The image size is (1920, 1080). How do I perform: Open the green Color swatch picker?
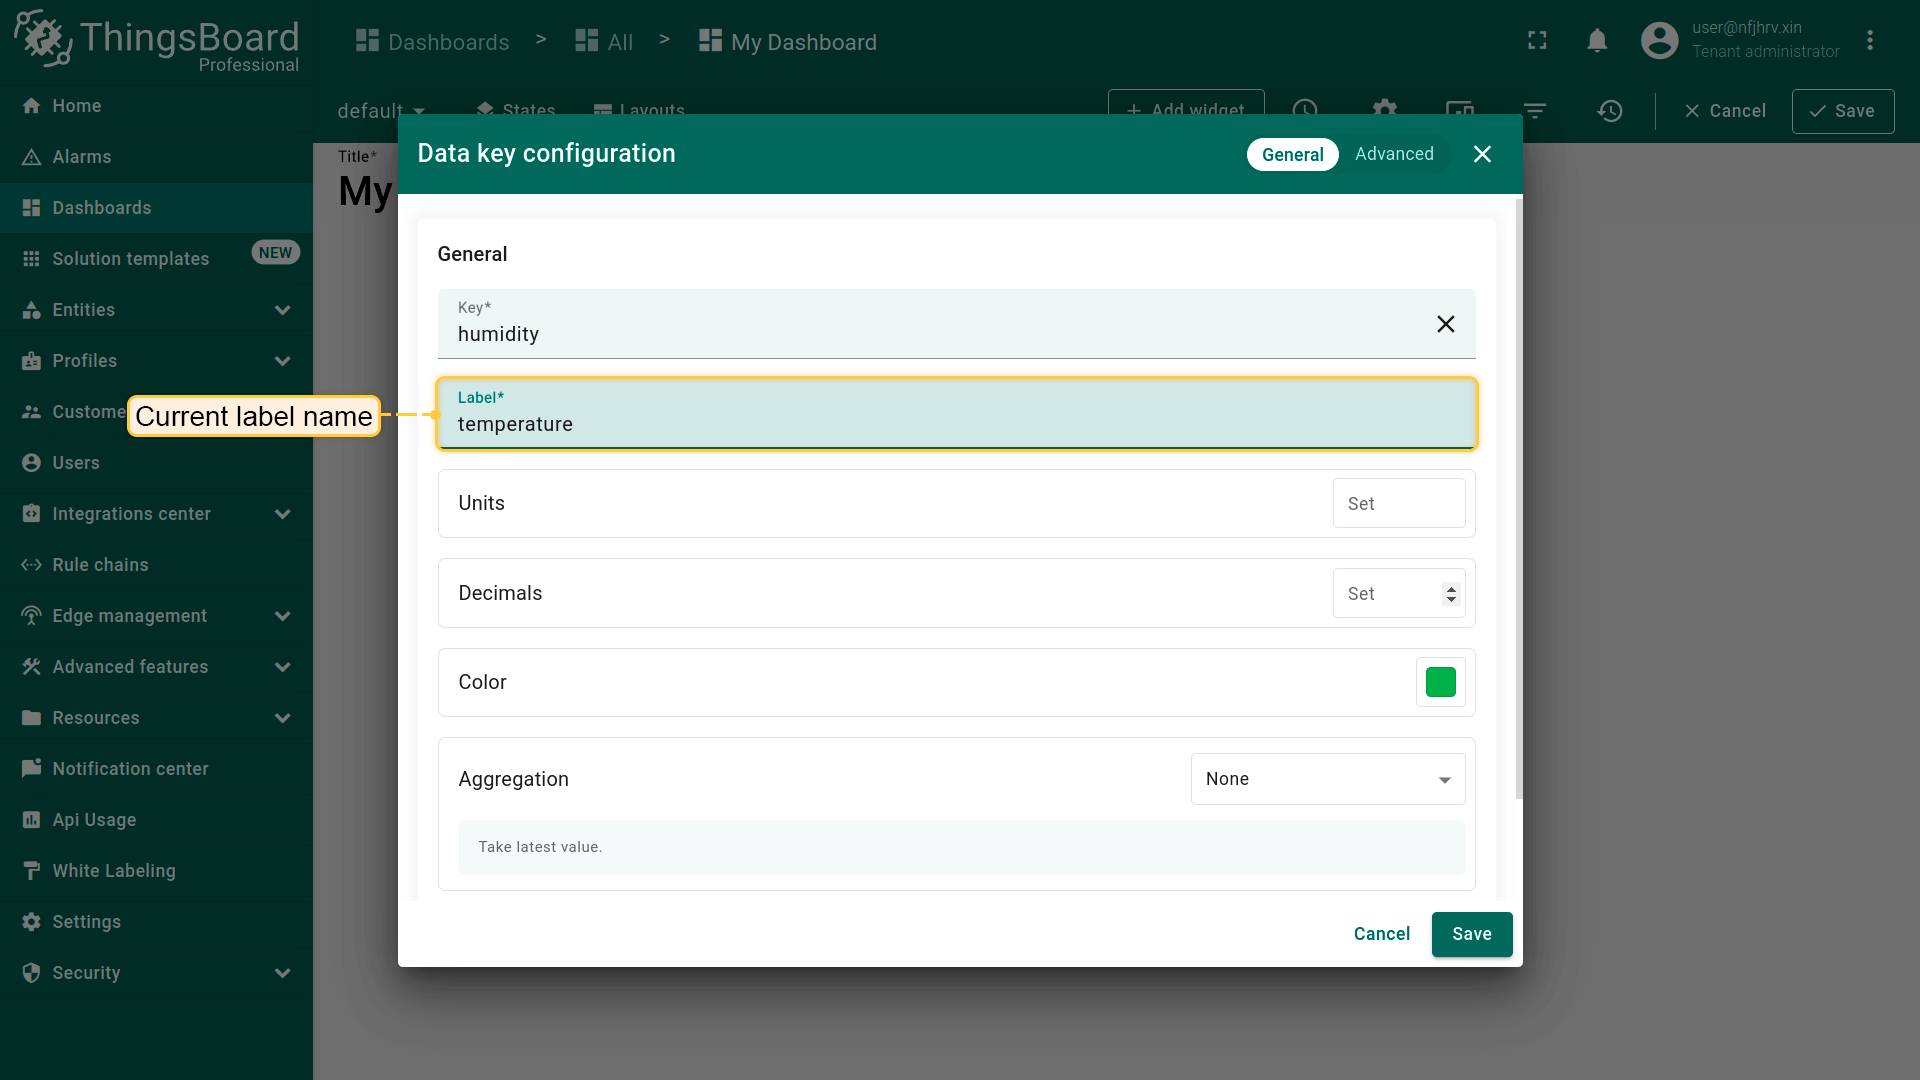[x=1440, y=682]
